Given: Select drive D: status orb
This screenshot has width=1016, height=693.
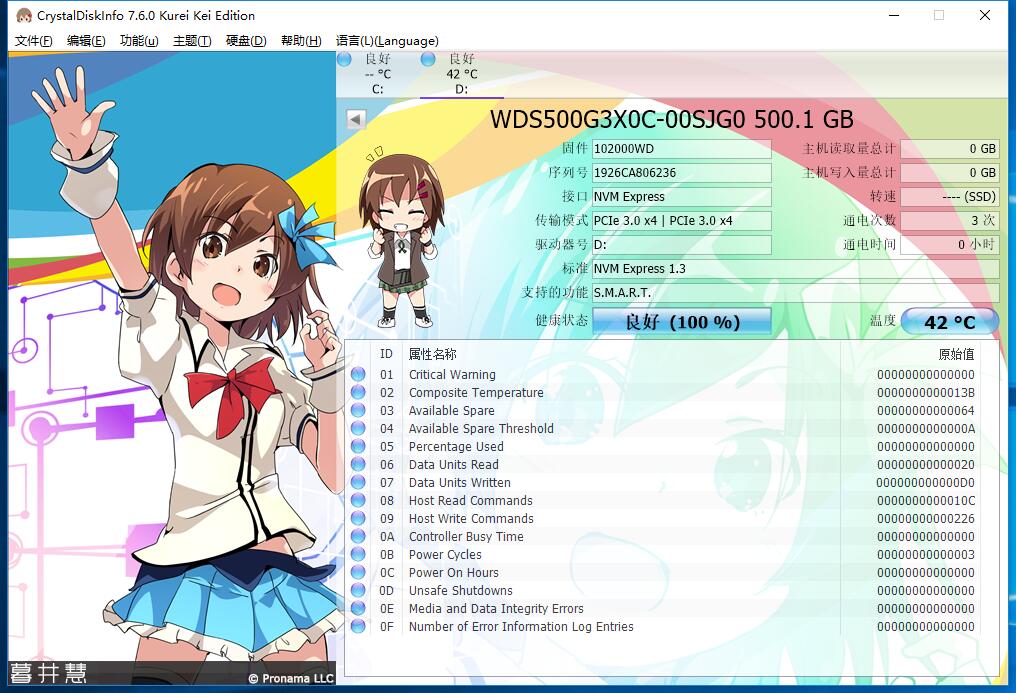Looking at the screenshot, I should tap(428, 60).
